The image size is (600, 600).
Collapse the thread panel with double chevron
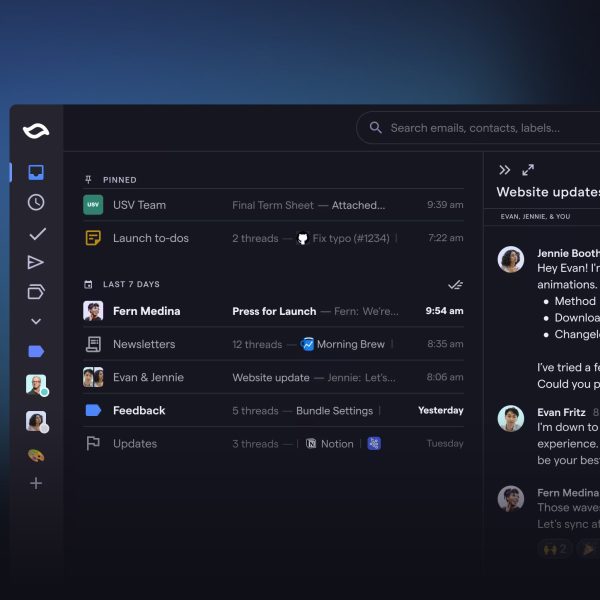click(x=505, y=170)
